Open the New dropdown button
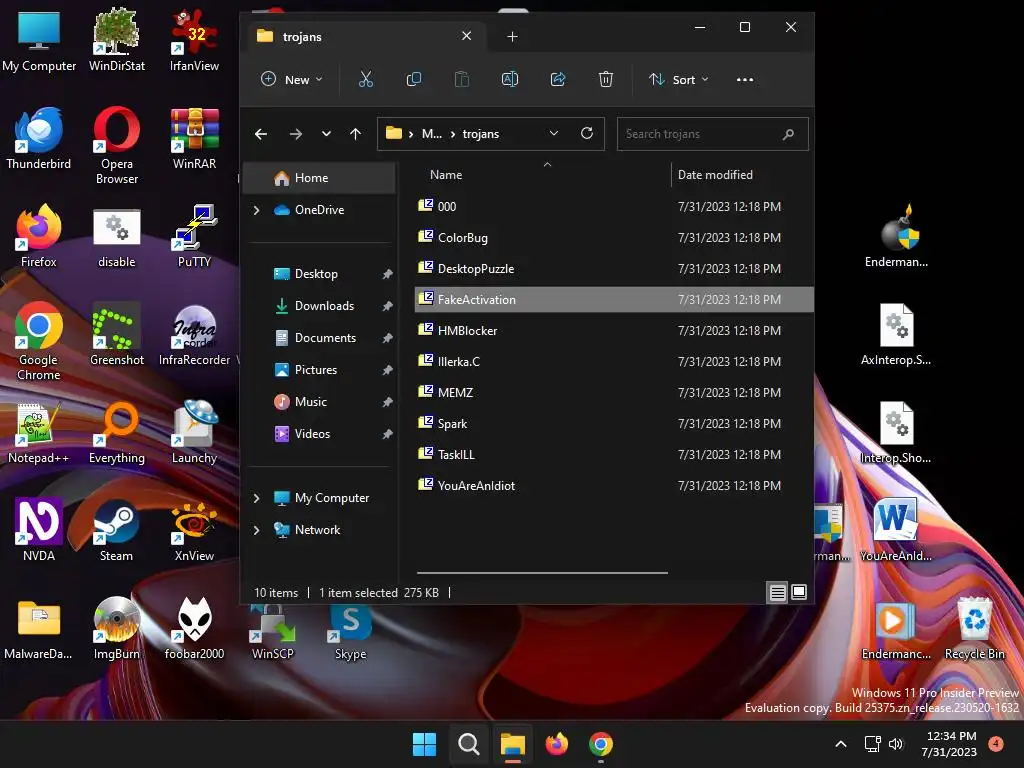 pos(292,80)
